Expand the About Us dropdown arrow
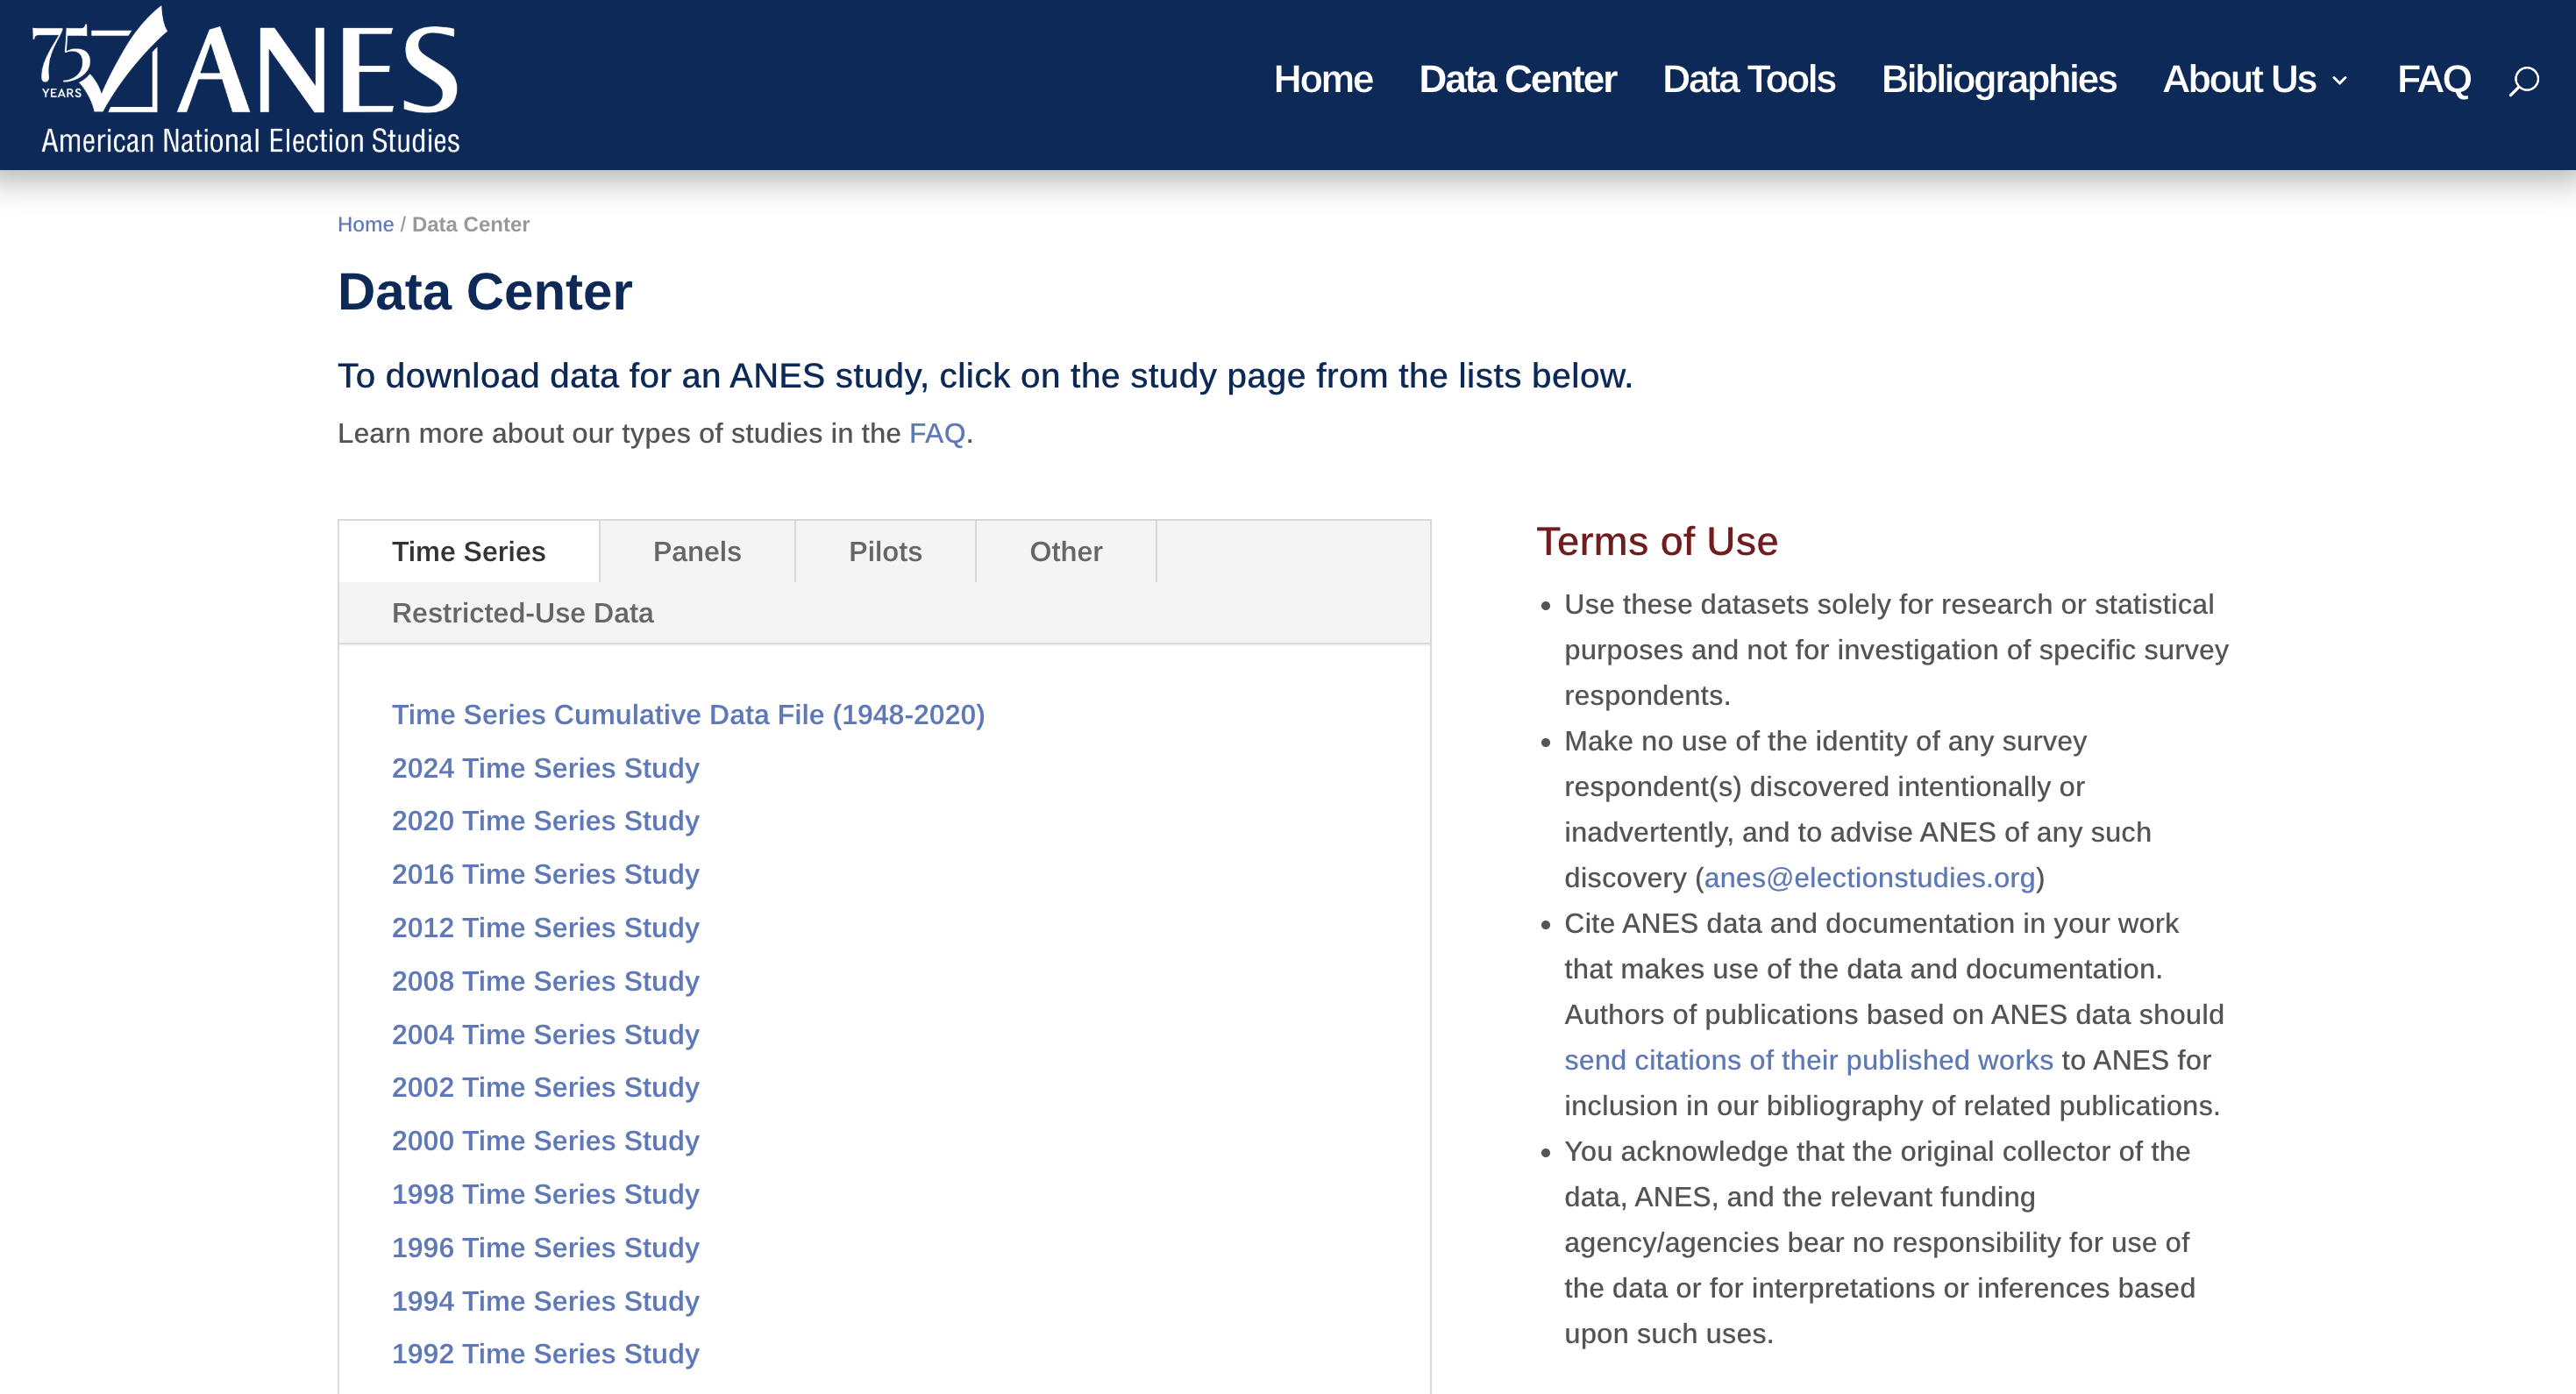 (x=2340, y=80)
